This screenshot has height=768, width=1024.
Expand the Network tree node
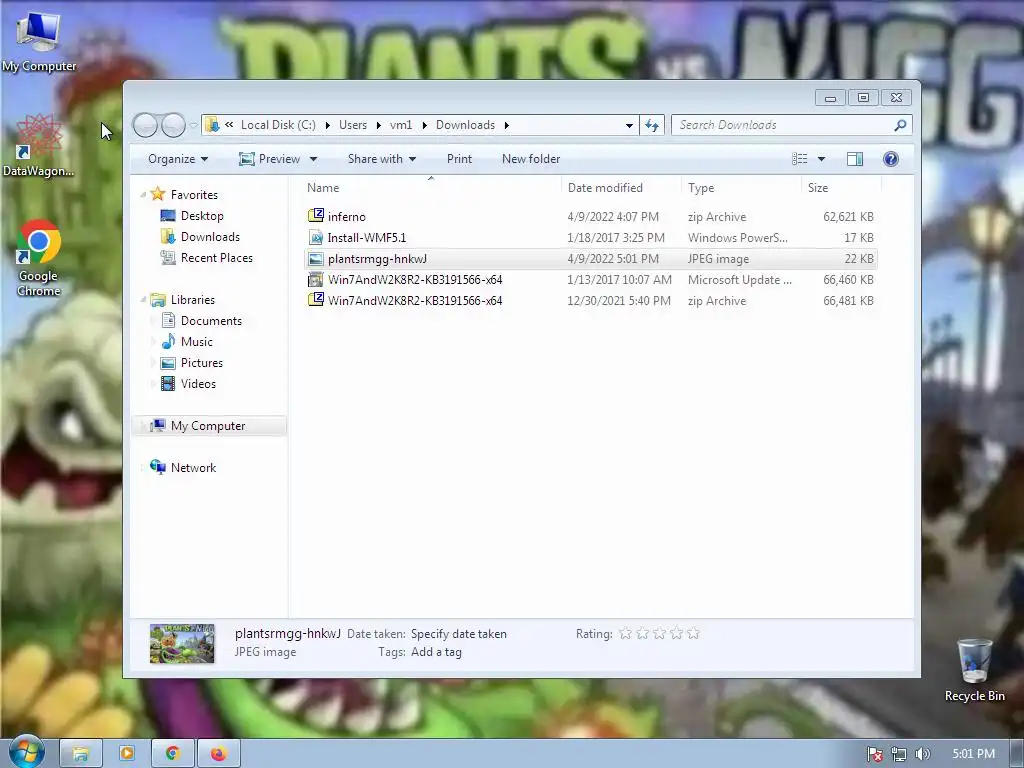point(143,468)
